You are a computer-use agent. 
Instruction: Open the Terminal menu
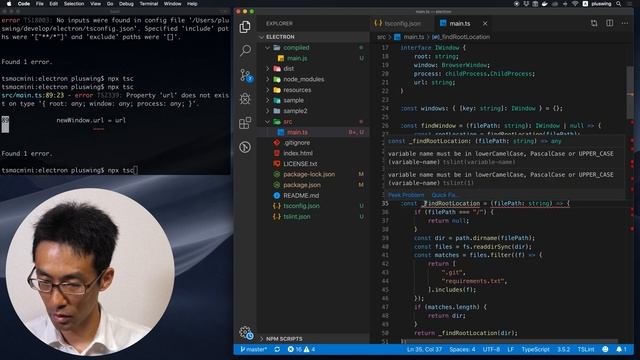coord(149,4)
